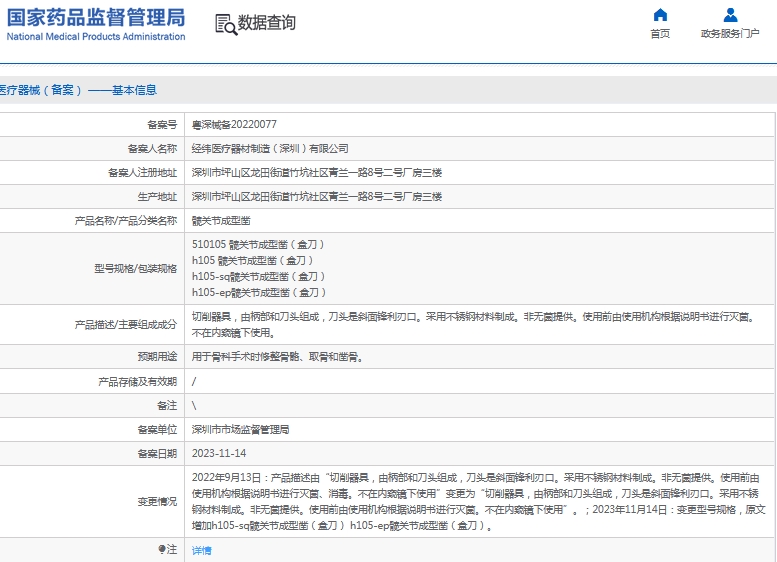Click the 备案人名称 field label

(152, 148)
